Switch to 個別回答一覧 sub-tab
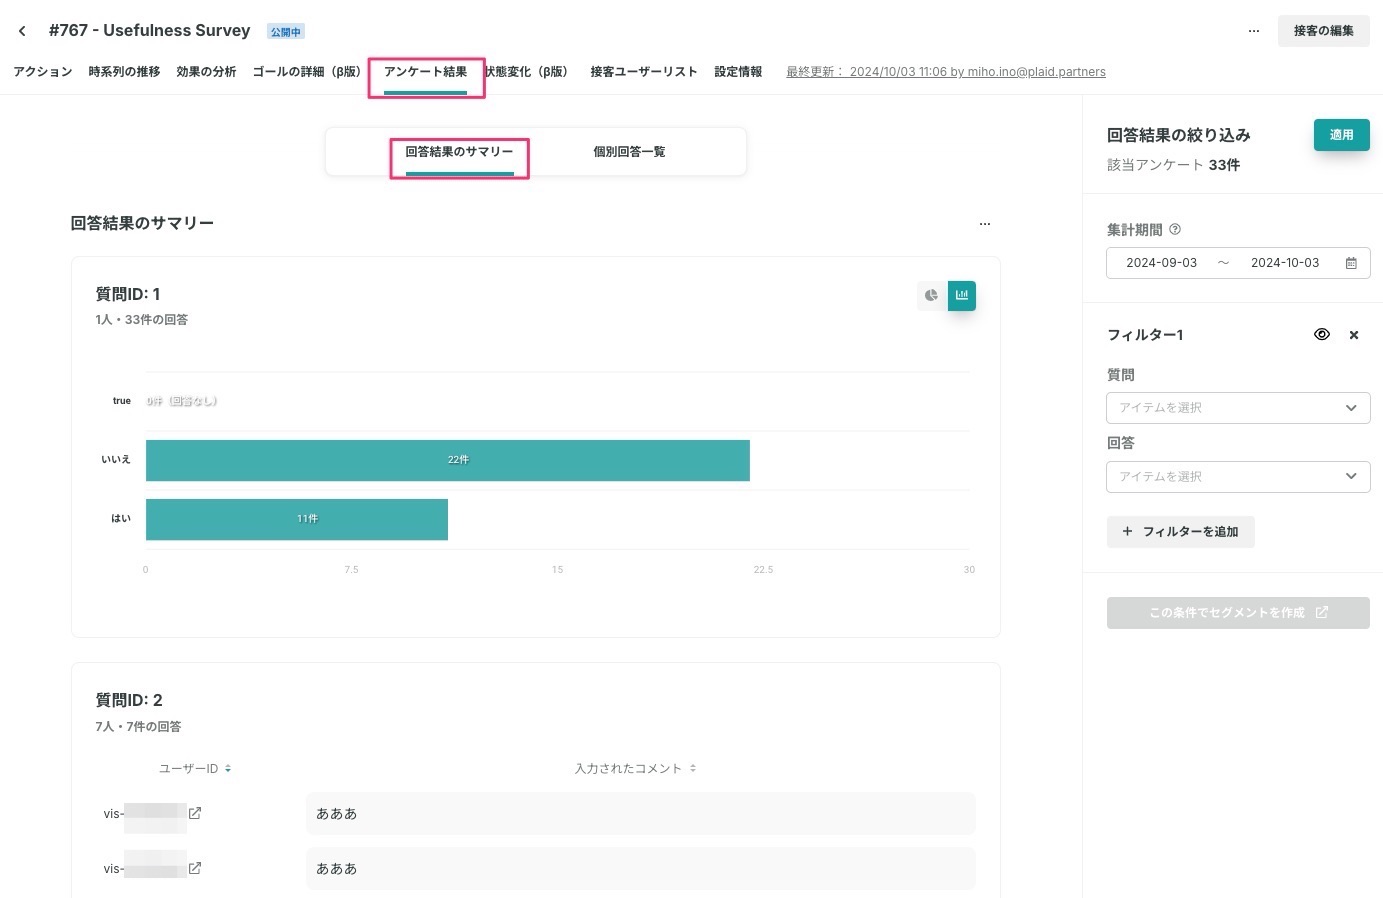The image size is (1383, 898). click(629, 152)
